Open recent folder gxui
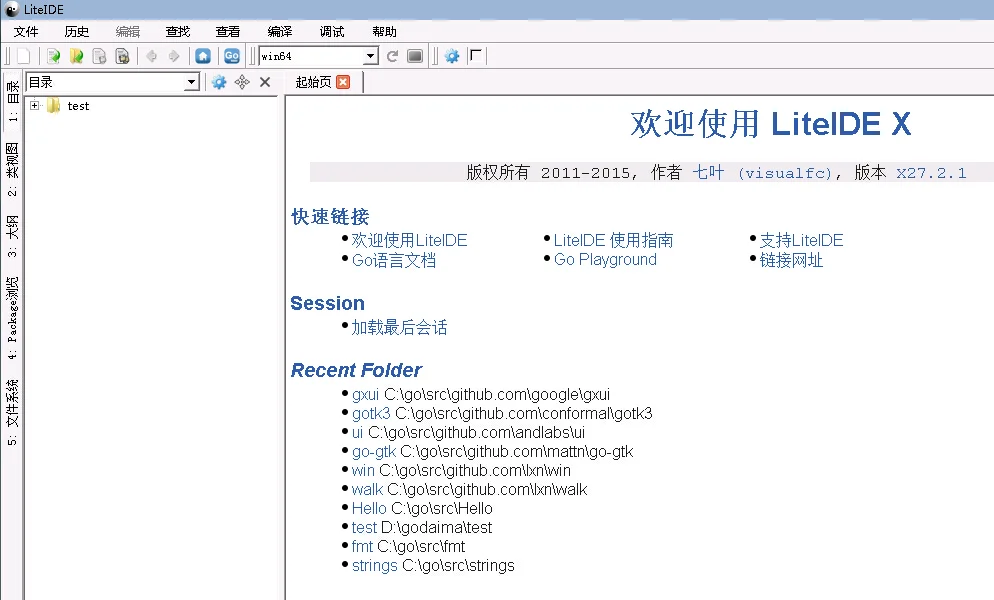994x600 pixels. (x=365, y=395)
